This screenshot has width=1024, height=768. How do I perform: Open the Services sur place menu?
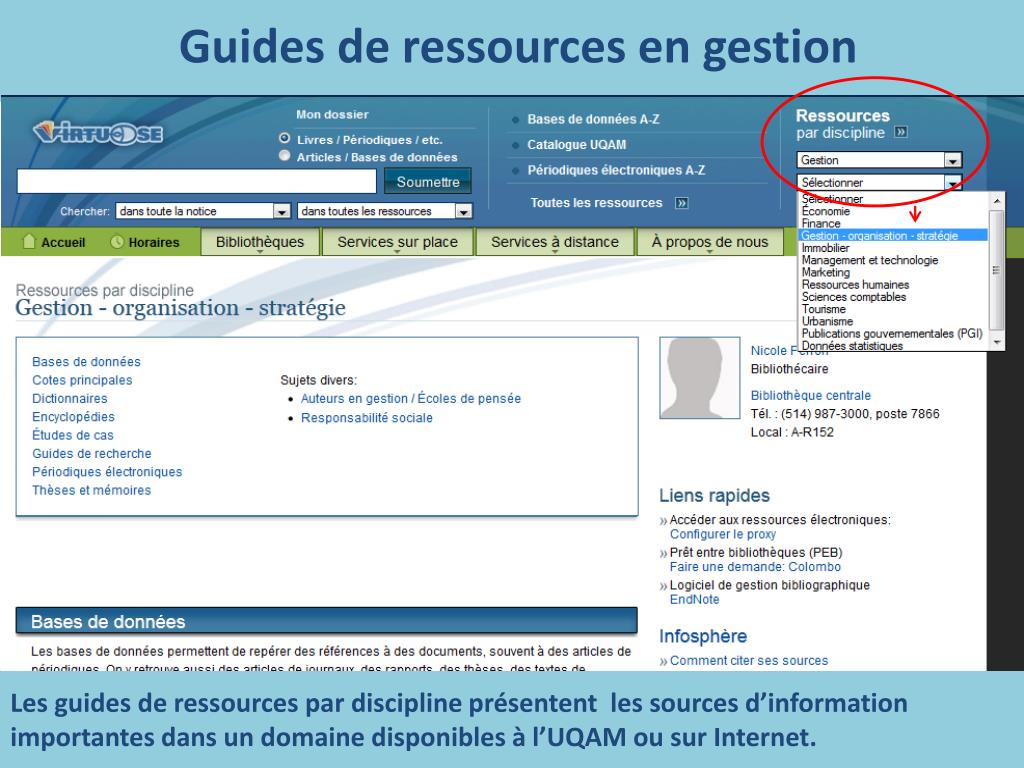point(397,242)
